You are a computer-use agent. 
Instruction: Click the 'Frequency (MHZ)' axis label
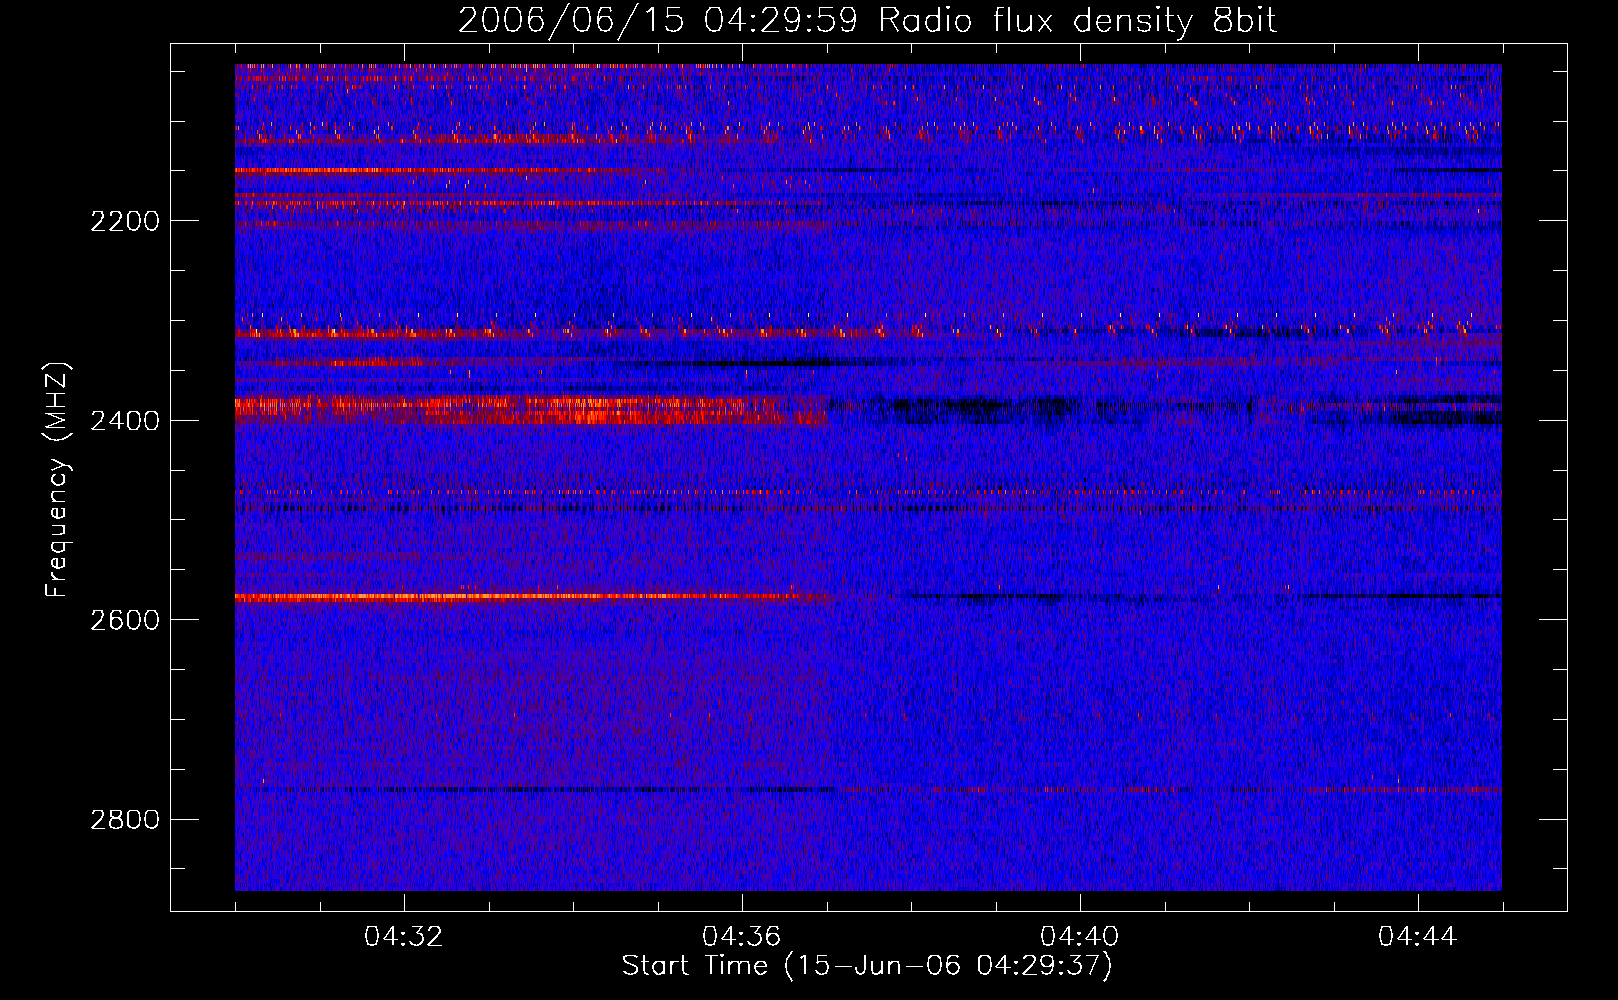(57, 480)
